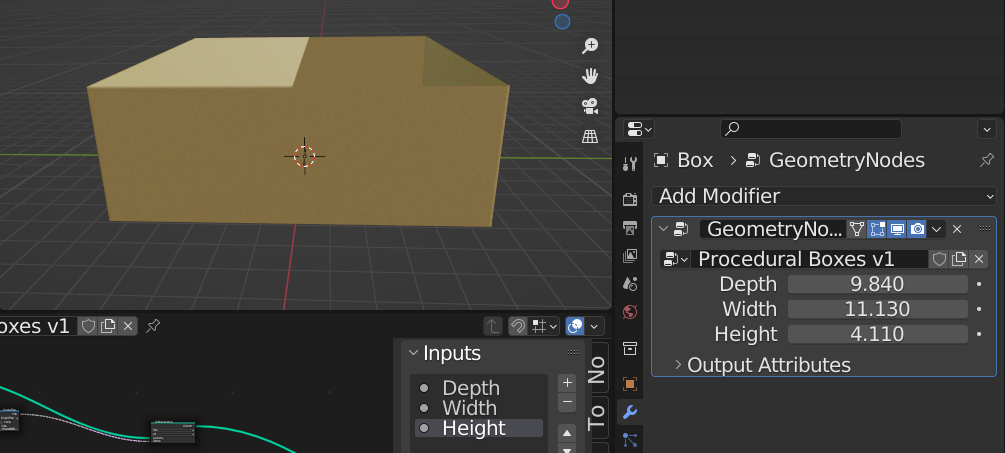Screen dimensions: 1005x453
Task: Click the blue Z axis gizmo circle
Action: 562,22
